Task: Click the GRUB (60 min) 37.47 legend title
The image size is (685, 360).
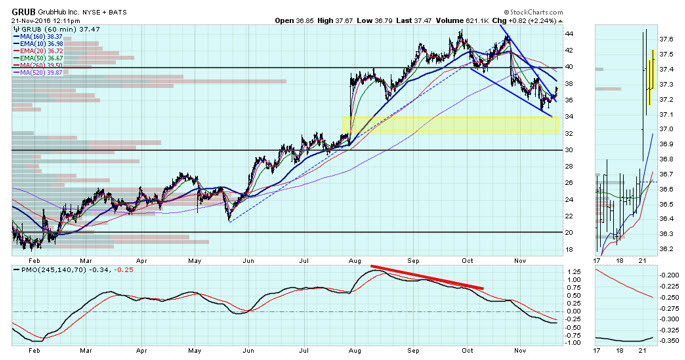Action: [60, 29]
